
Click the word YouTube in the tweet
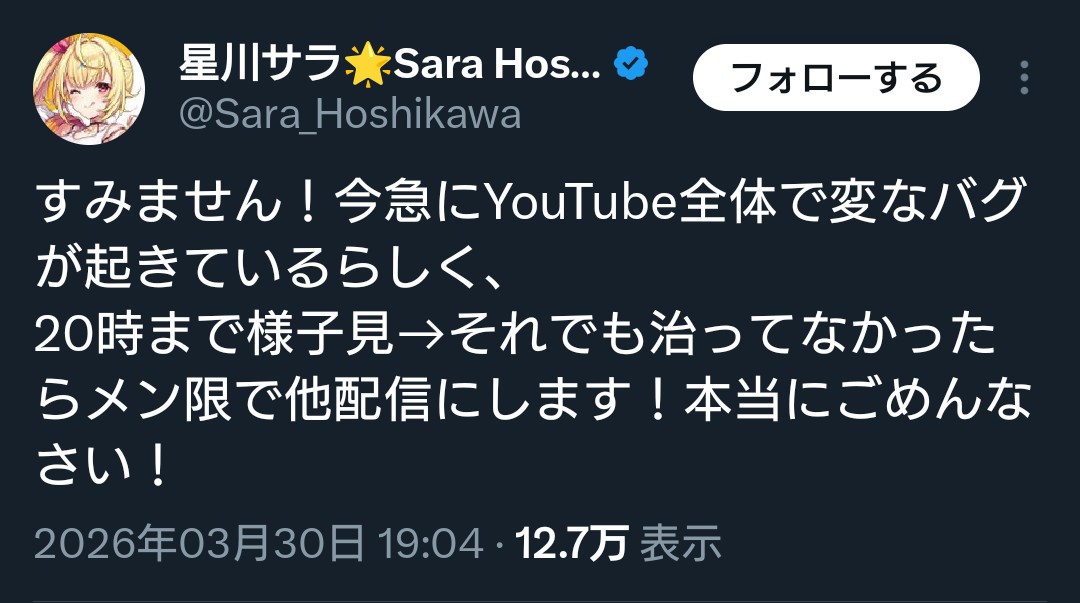(x=581, y=202)
